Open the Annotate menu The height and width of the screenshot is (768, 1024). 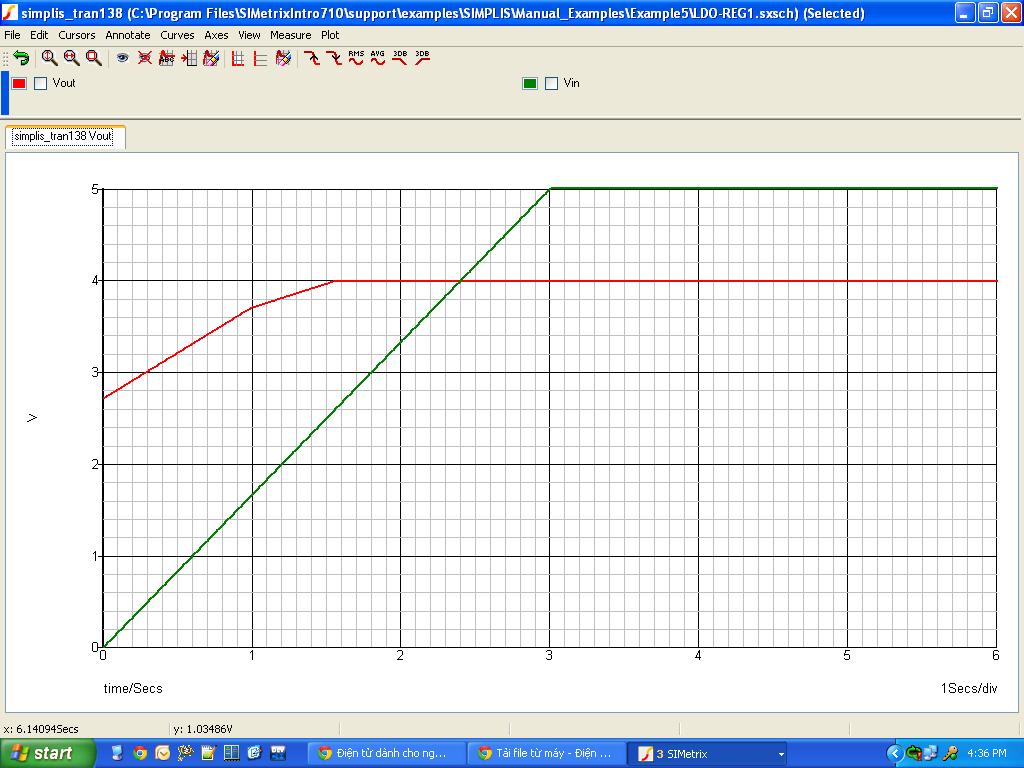pos(128,35)
